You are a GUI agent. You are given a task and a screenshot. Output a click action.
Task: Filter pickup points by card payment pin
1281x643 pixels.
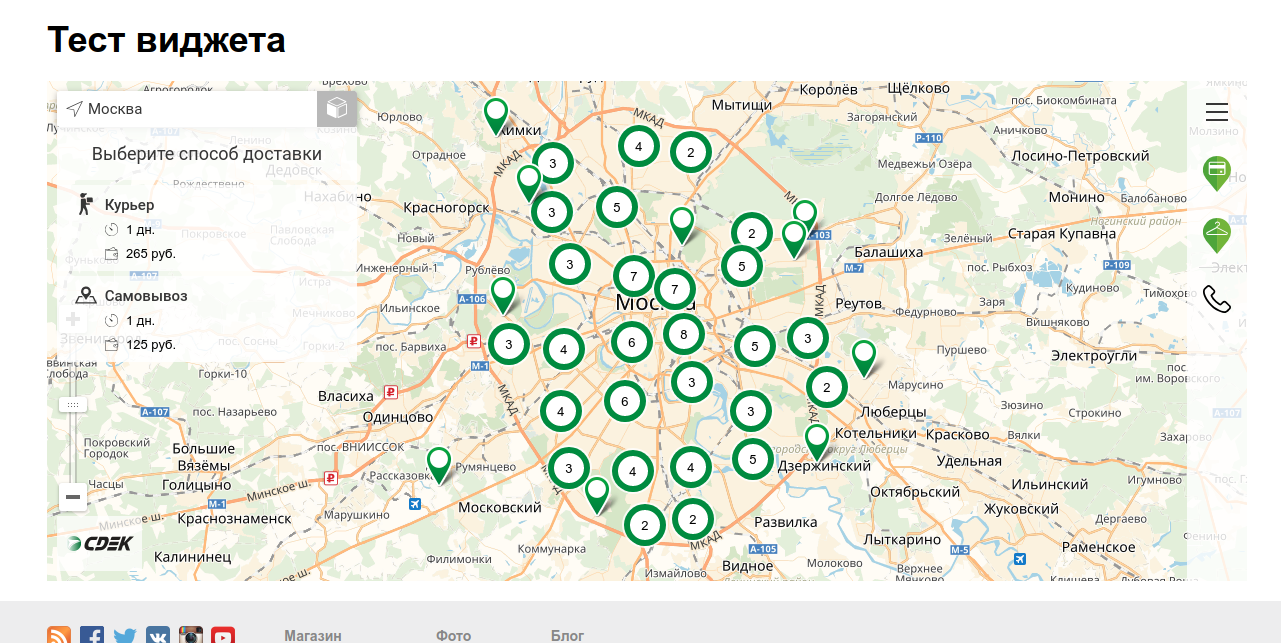coord(1217,173)
